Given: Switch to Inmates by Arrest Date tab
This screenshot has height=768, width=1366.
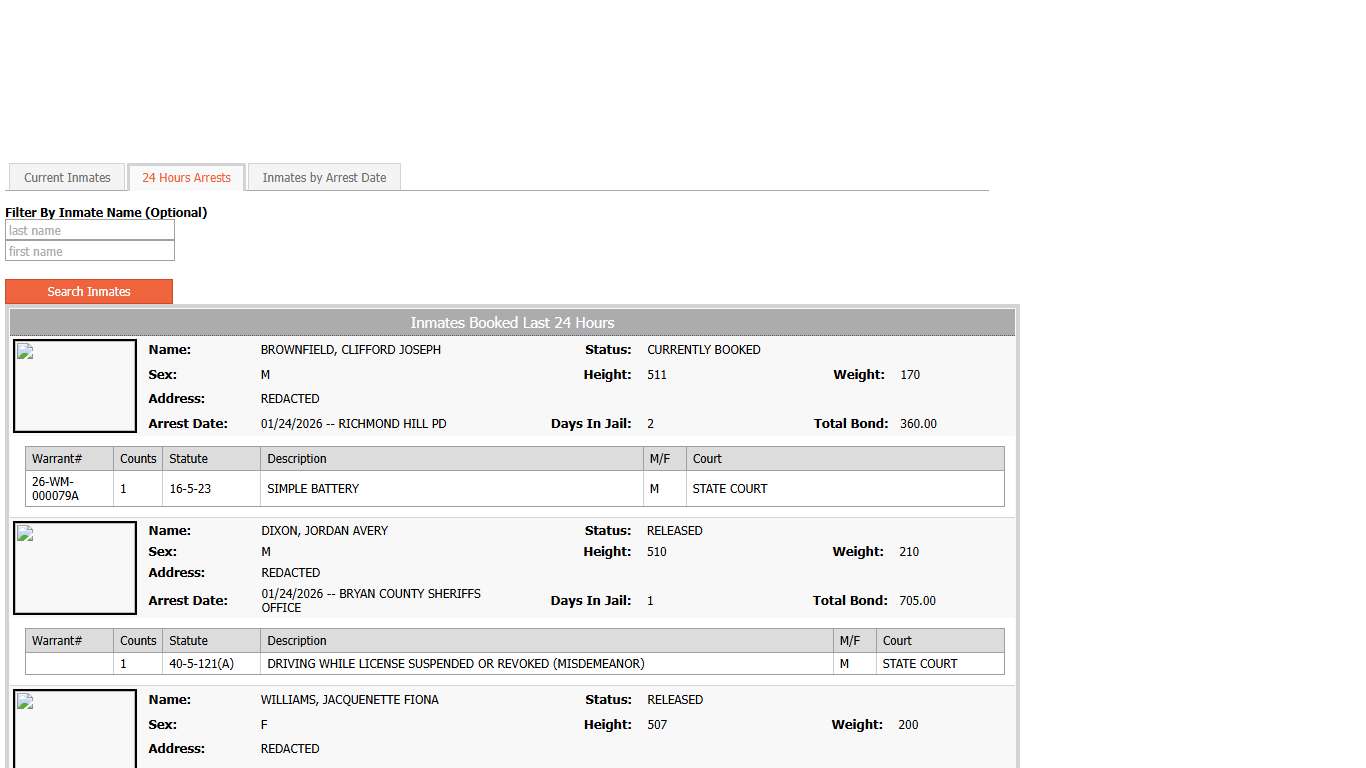Looking at the screenshot, I should pyautogui.click(x=324, y=178).
